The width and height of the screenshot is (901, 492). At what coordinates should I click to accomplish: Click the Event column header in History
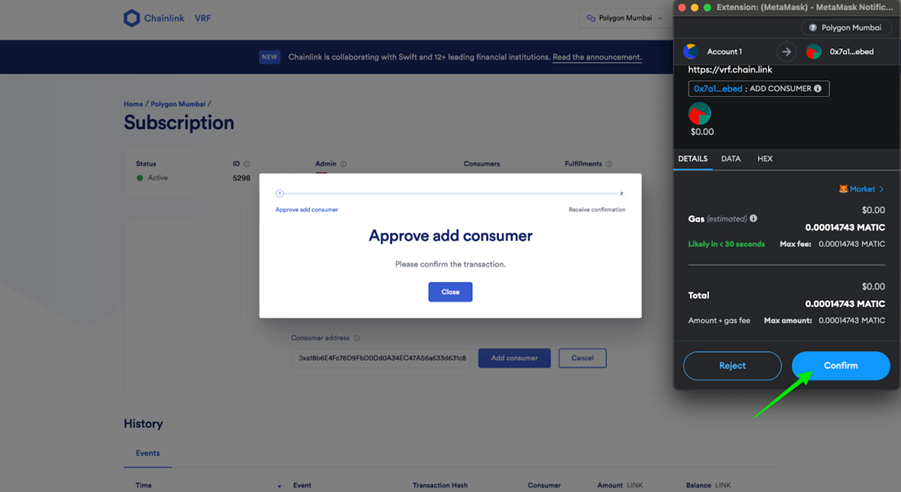[302, 486]
